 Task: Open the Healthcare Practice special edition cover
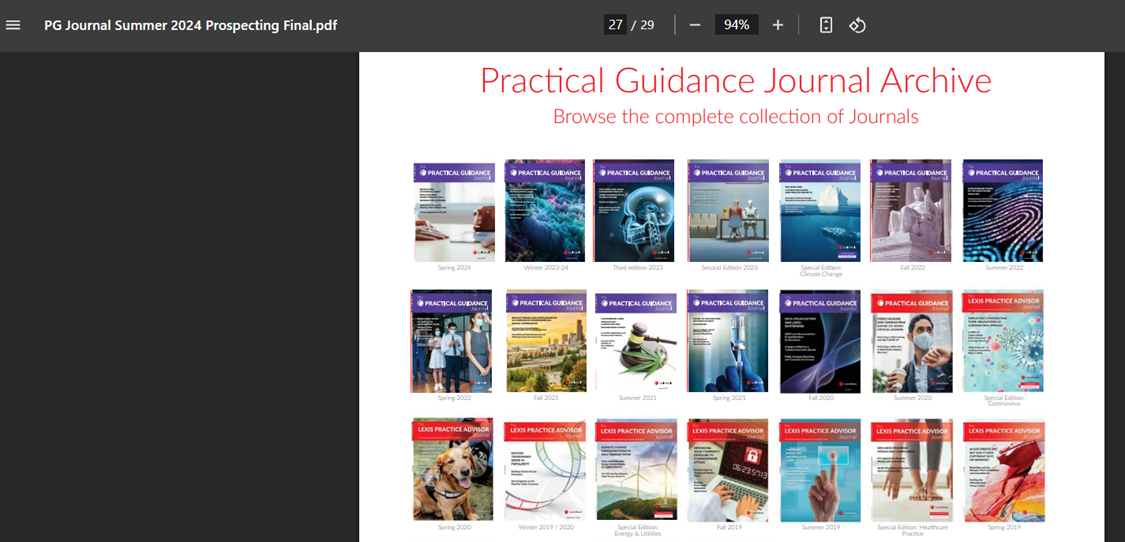tap(912, 471)
